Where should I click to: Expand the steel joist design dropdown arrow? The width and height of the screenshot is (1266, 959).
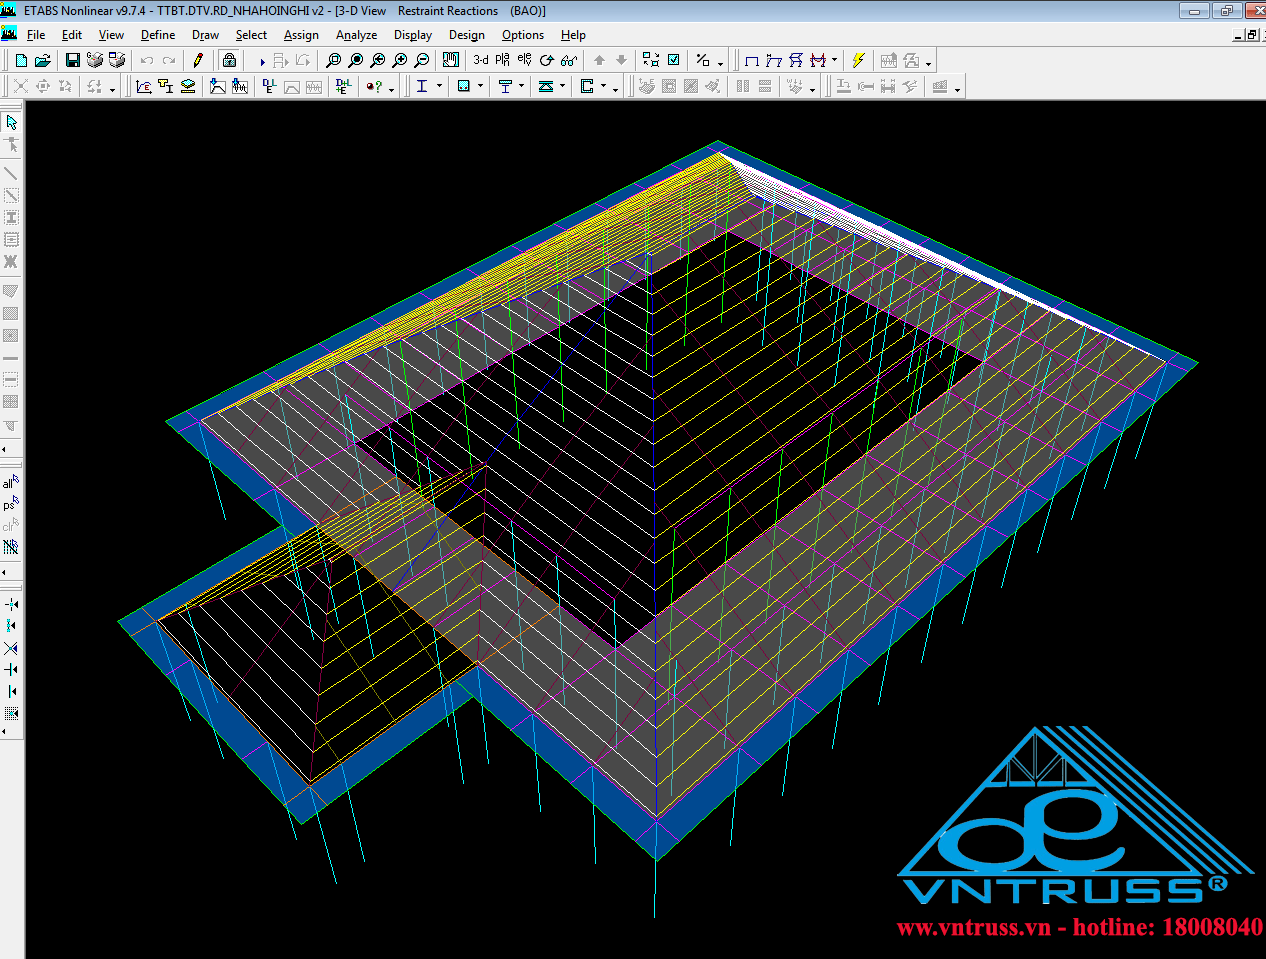pyautogui.click(x=563, y=87)
